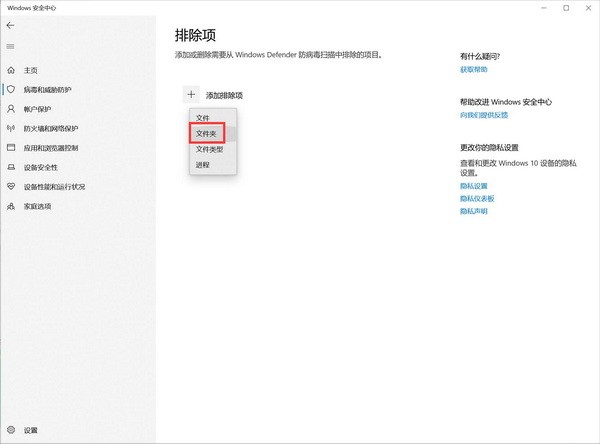Click the 更改你的隐私设置 heading
This screenshot has width=600, height=444.
point(489,148)
